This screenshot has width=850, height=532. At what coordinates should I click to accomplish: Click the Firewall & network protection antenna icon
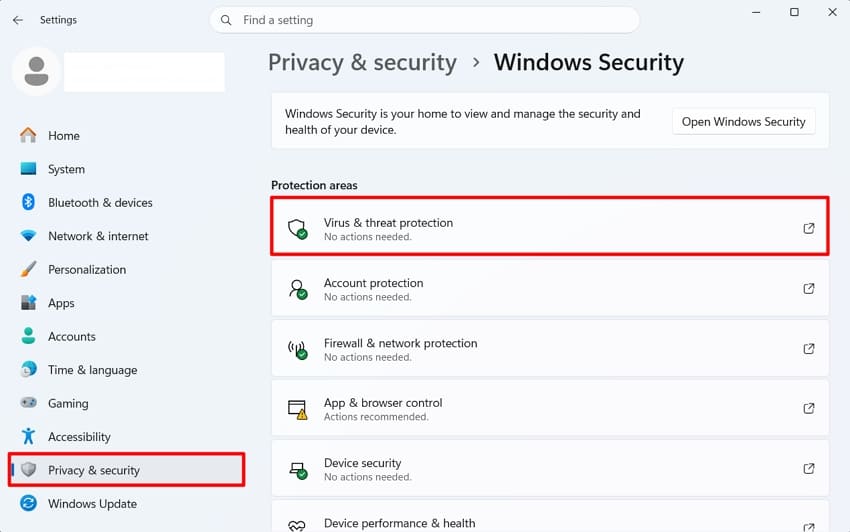[298, 349]
